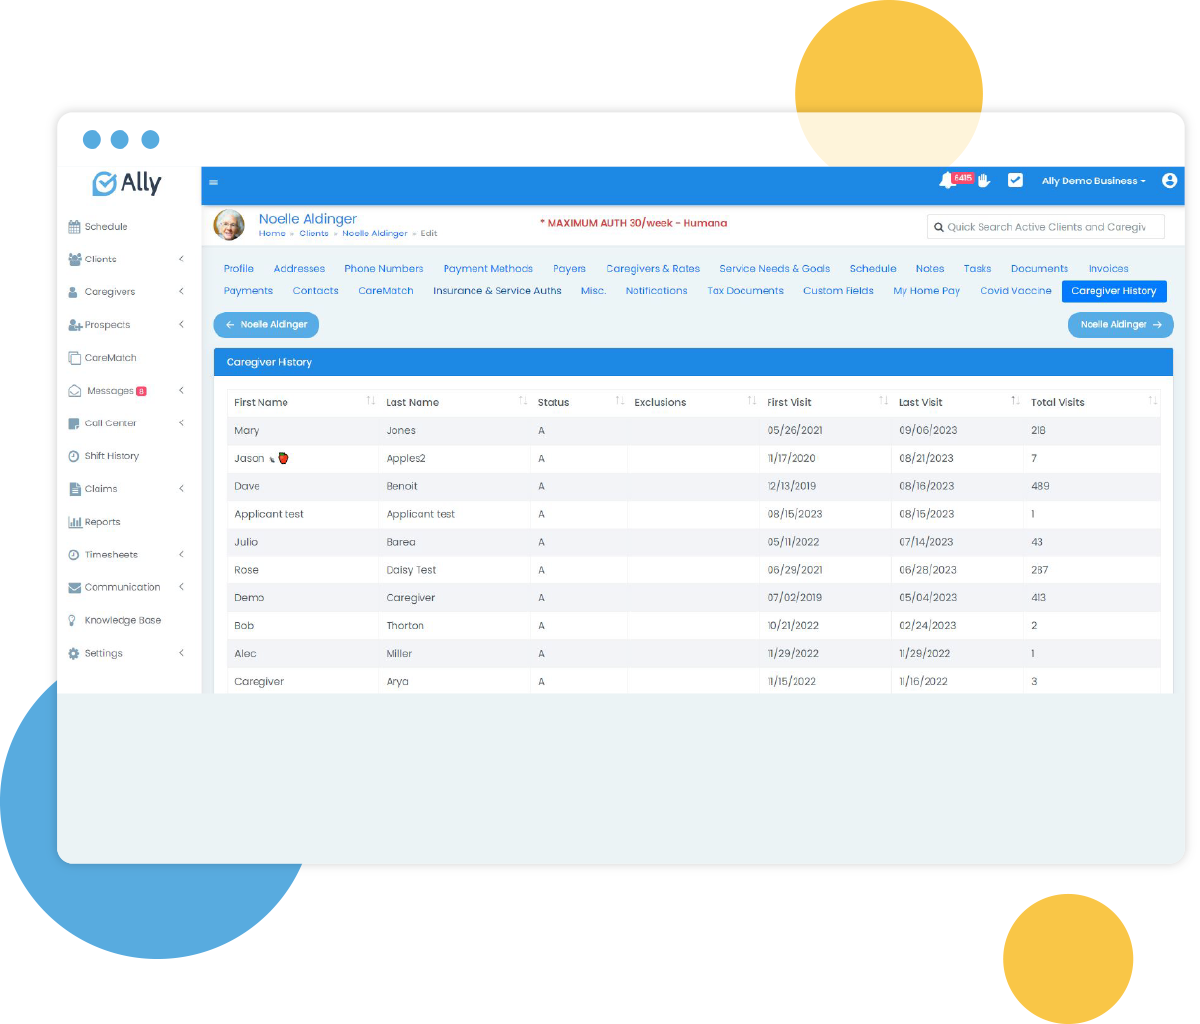Expand the Settings sidebar section
The height and width of the screenshot is (1024, 1200).
[181, 653]
